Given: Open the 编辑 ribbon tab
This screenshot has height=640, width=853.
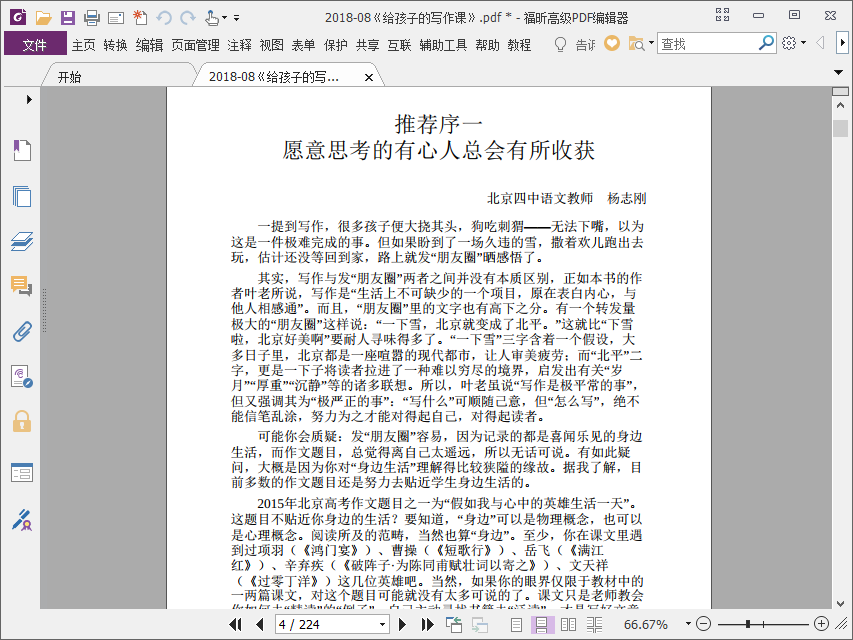Looking at the screenshot, I should coord(149,45).
